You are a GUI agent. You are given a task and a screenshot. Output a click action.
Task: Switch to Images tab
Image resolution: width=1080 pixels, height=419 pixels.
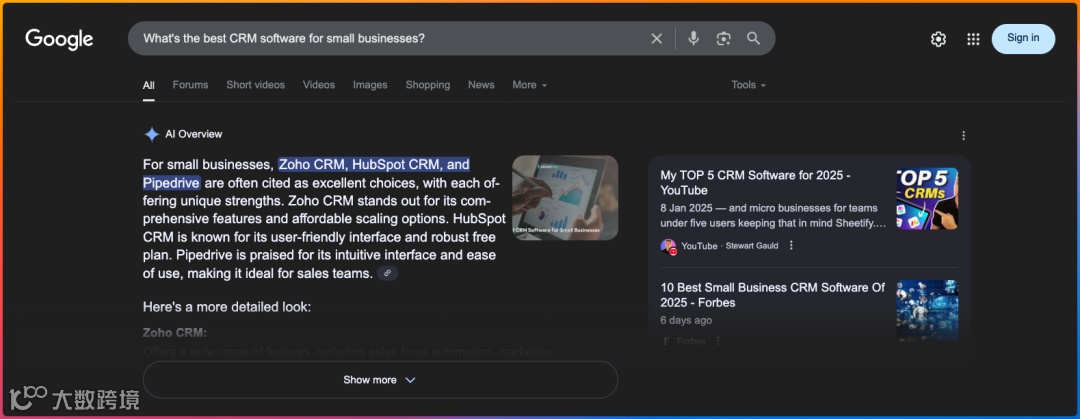(370, 85)
